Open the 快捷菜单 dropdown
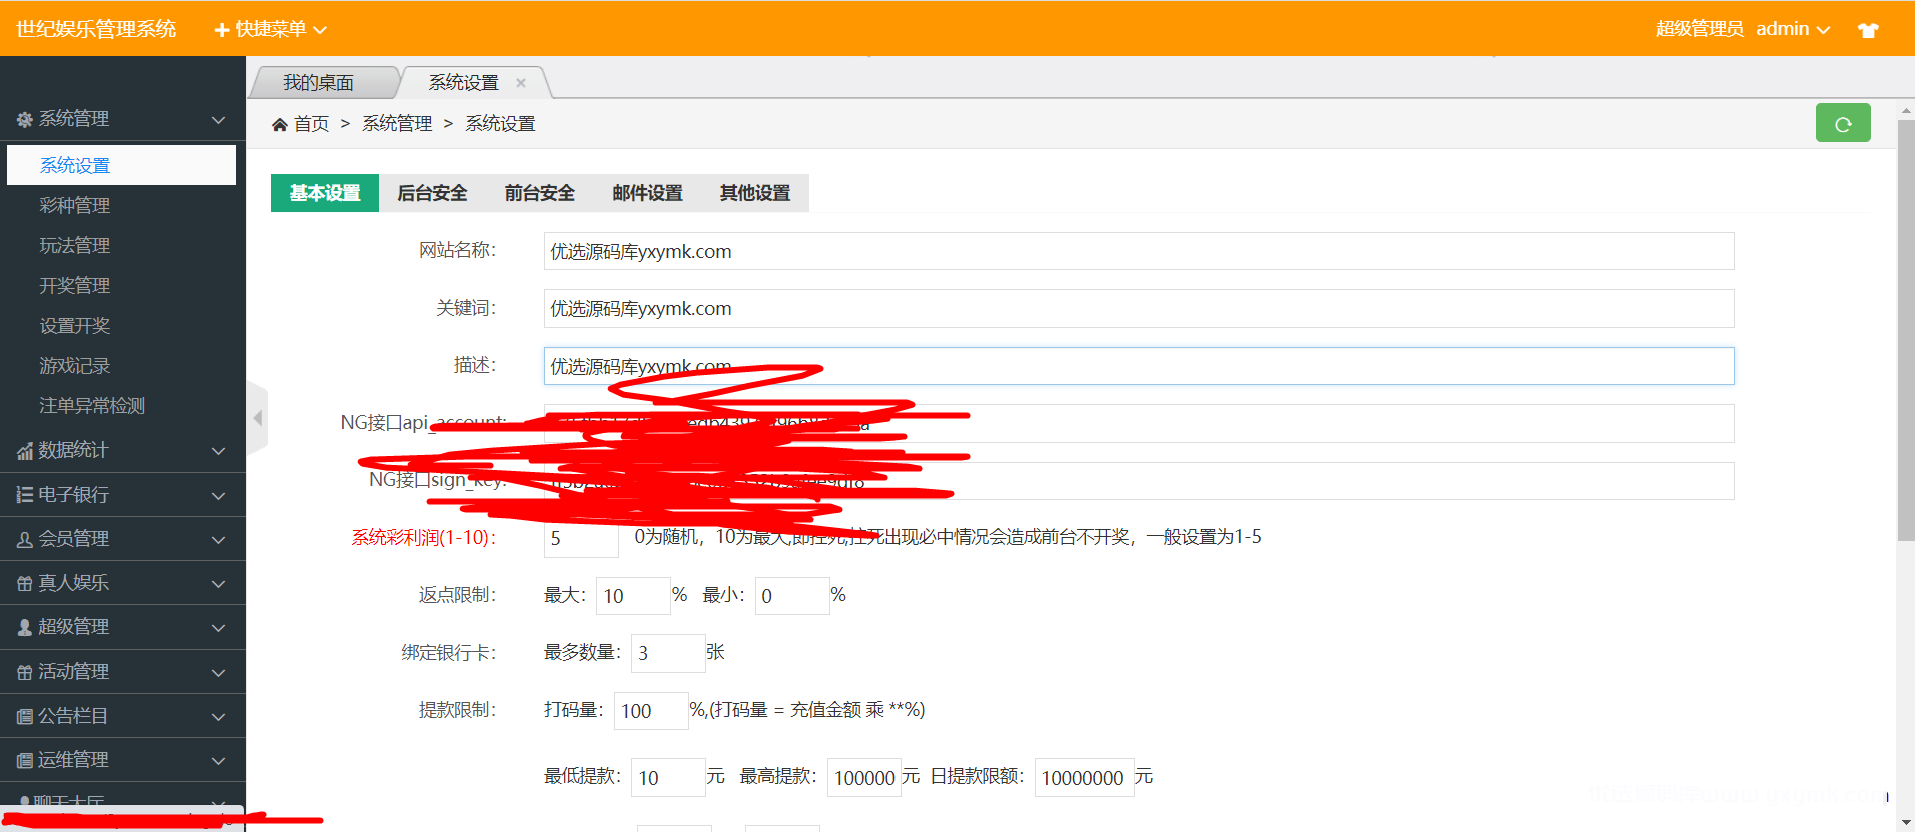The height and width of the screenshot is (832, 1915). click(x=271, y=29)
